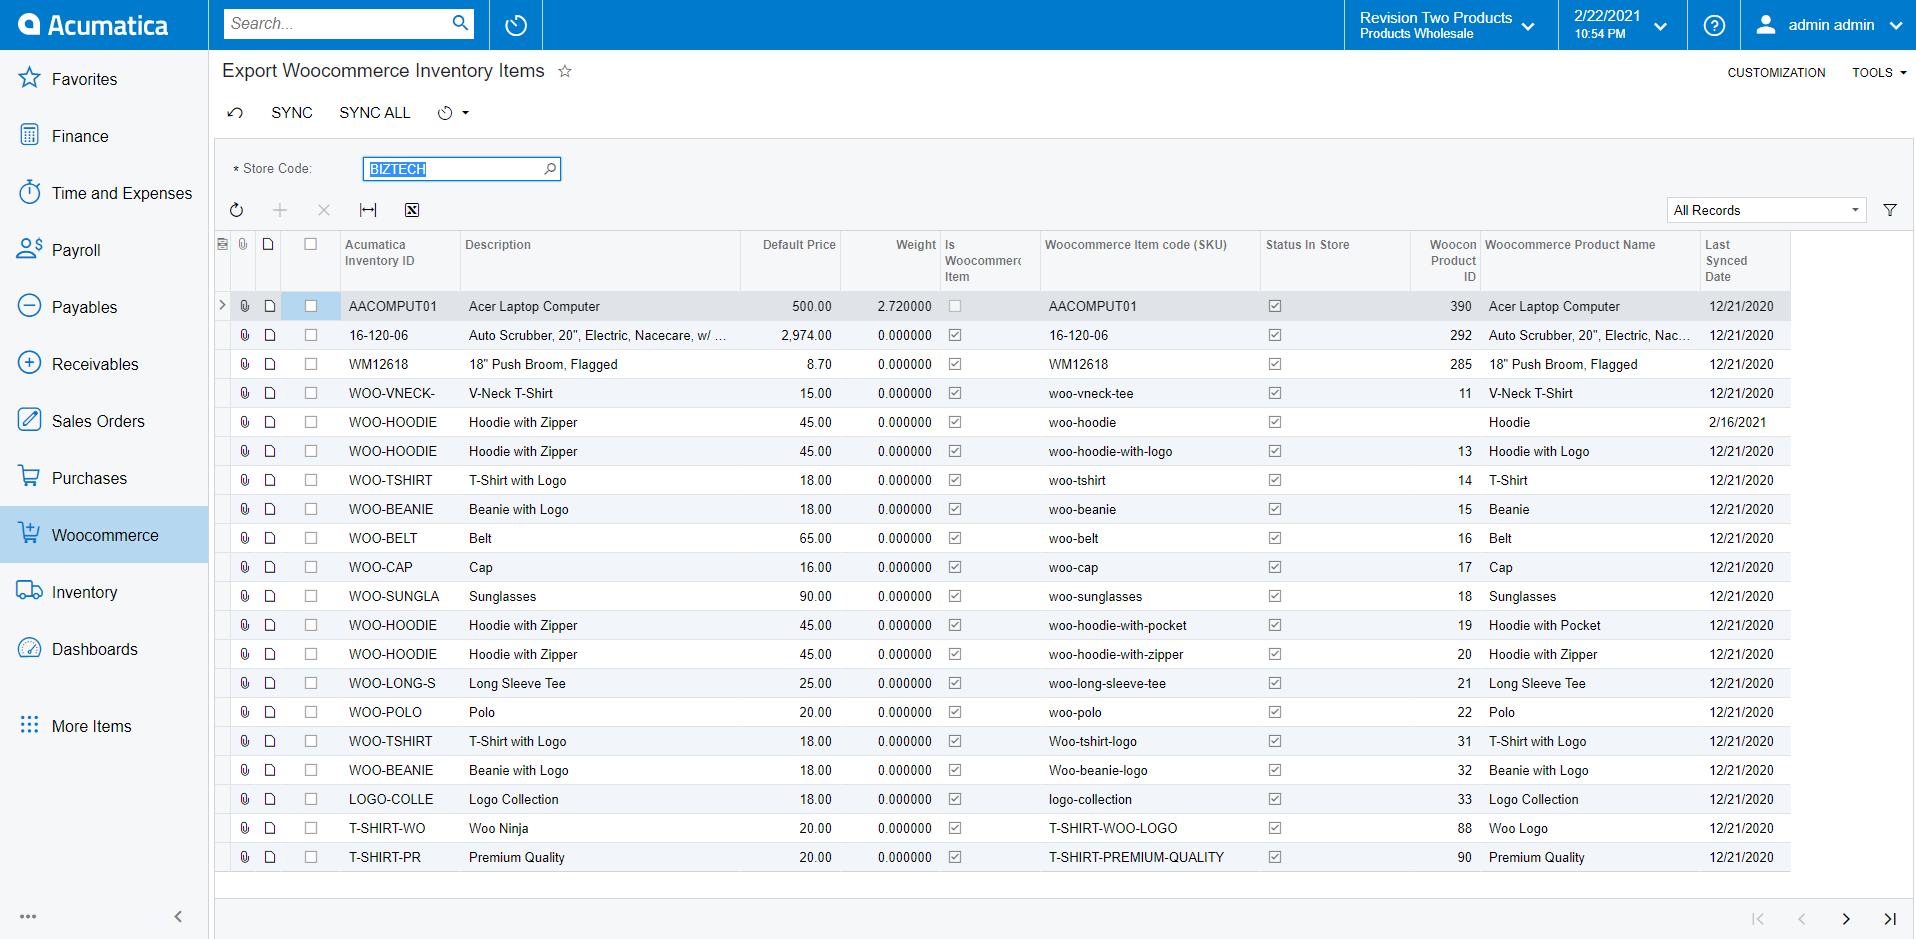Open Favorites in the sidebar

(104, 79)
